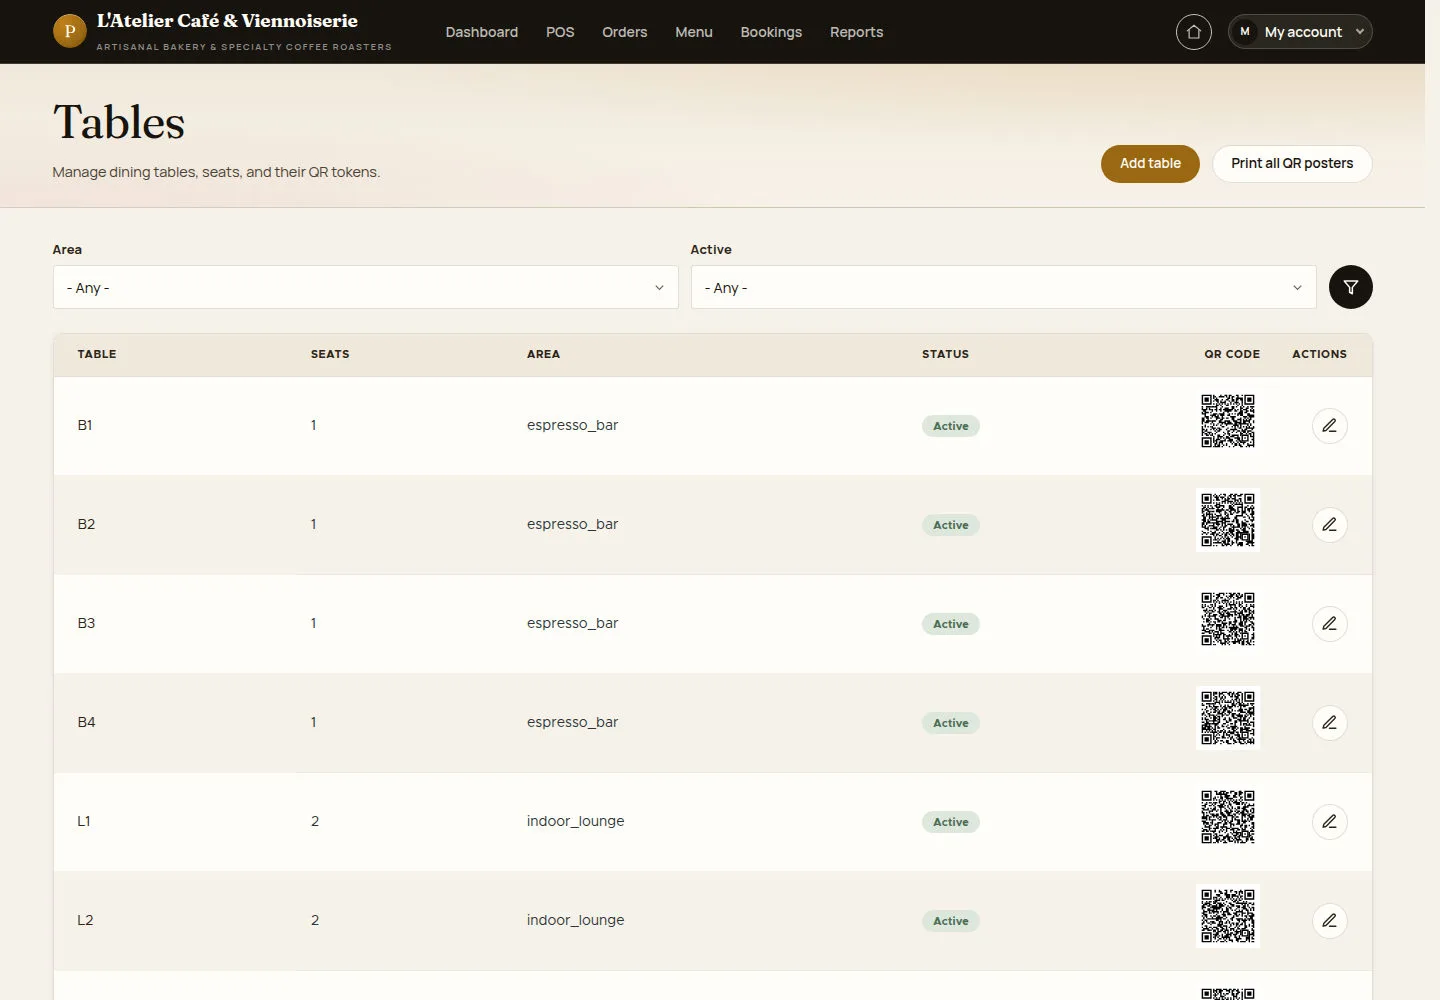Open the QR code for table L1
The height and width of the screenshot is (1000, 1440).
tap(1228, 817)
